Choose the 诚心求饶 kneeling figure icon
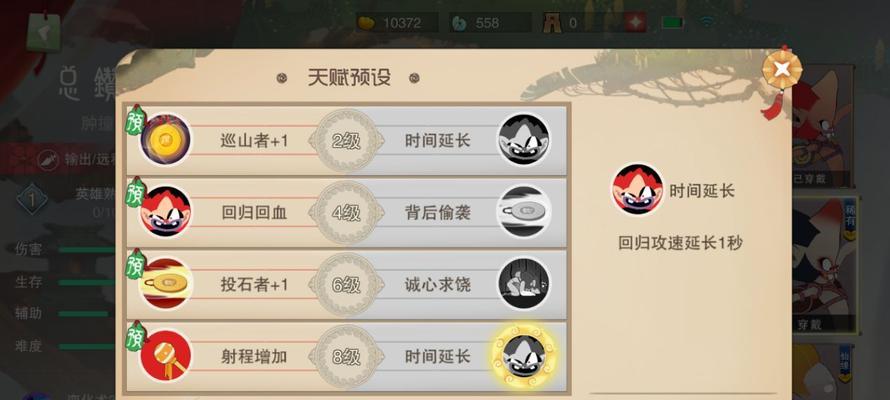Screen dimensions: 890x400 click(523, 284)
